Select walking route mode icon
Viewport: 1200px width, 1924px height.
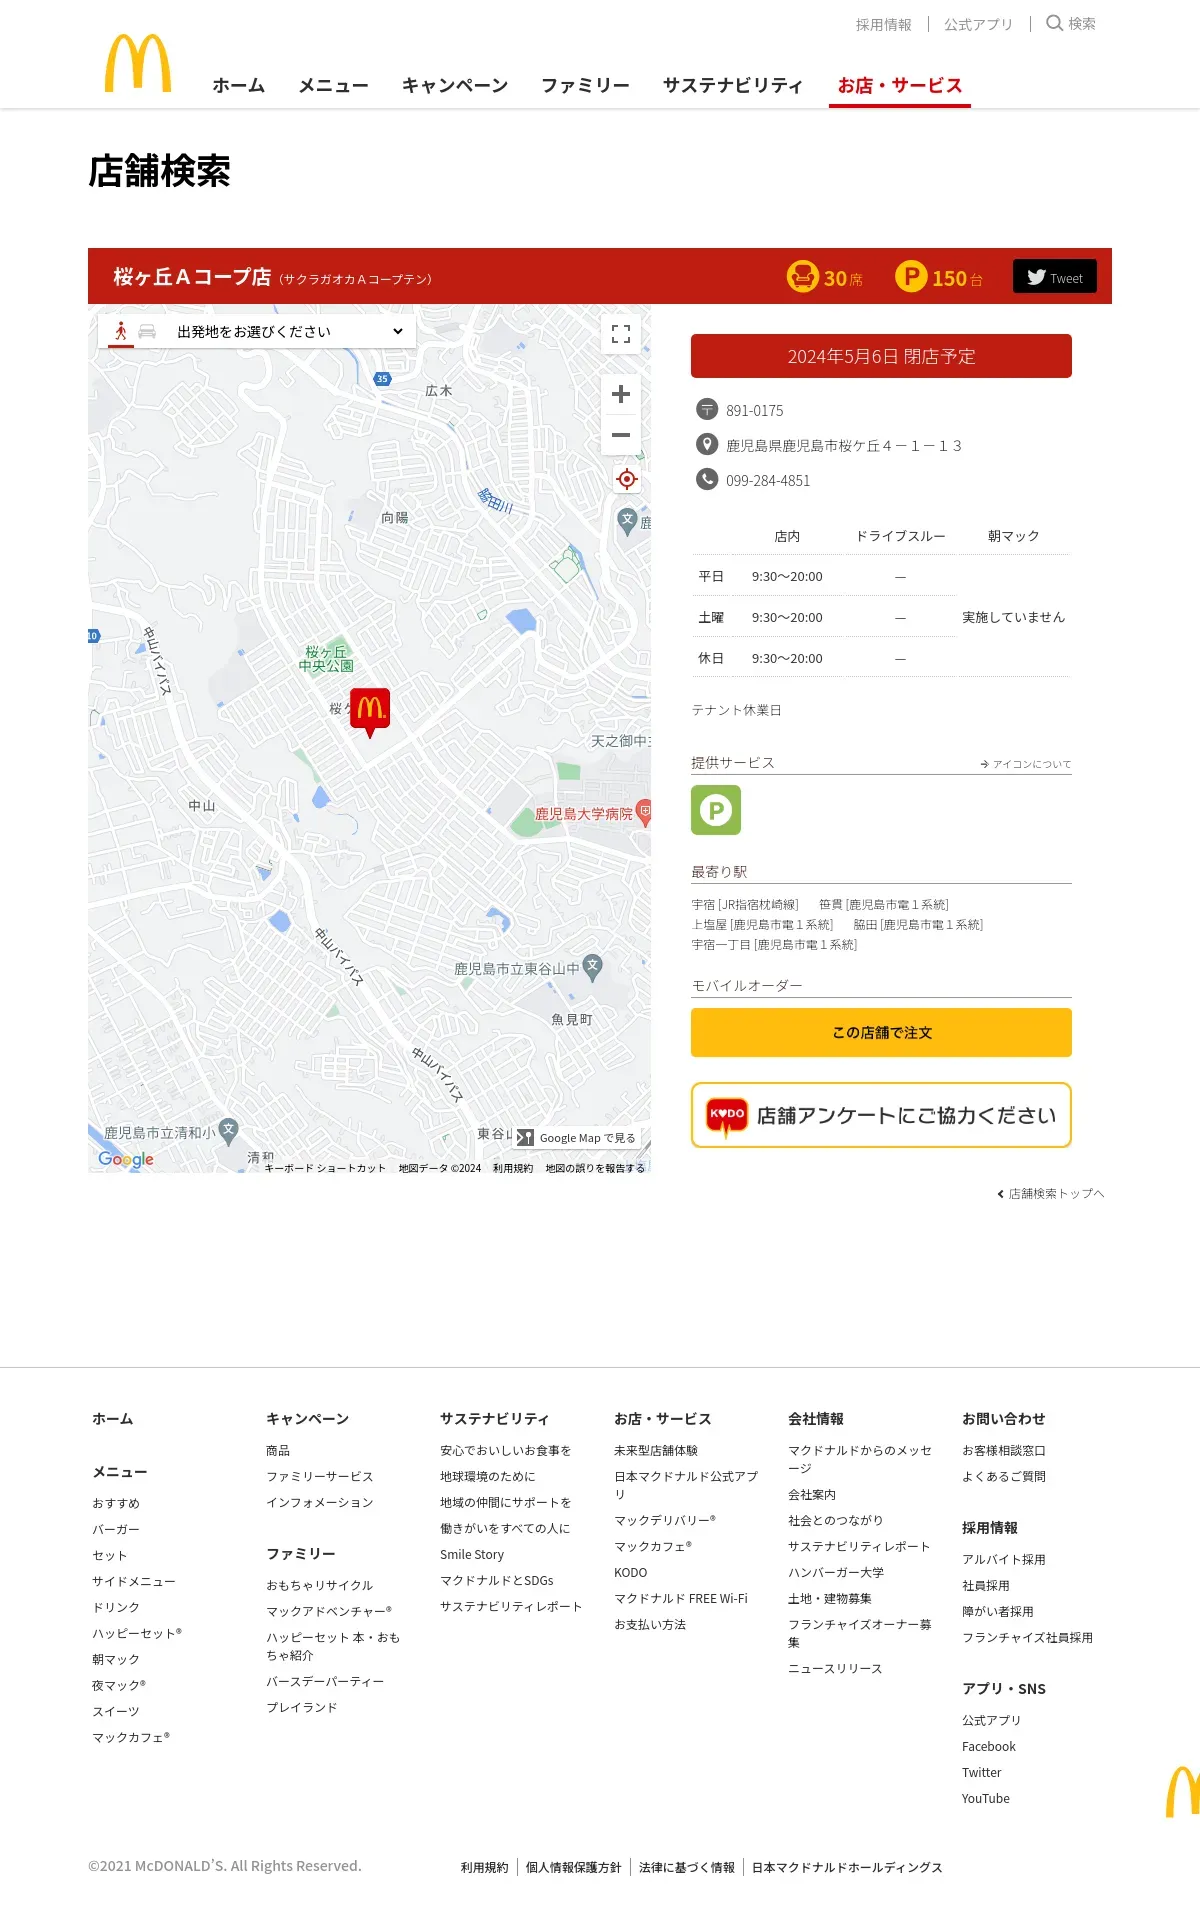pyautogui.click(x=121, y=331)
